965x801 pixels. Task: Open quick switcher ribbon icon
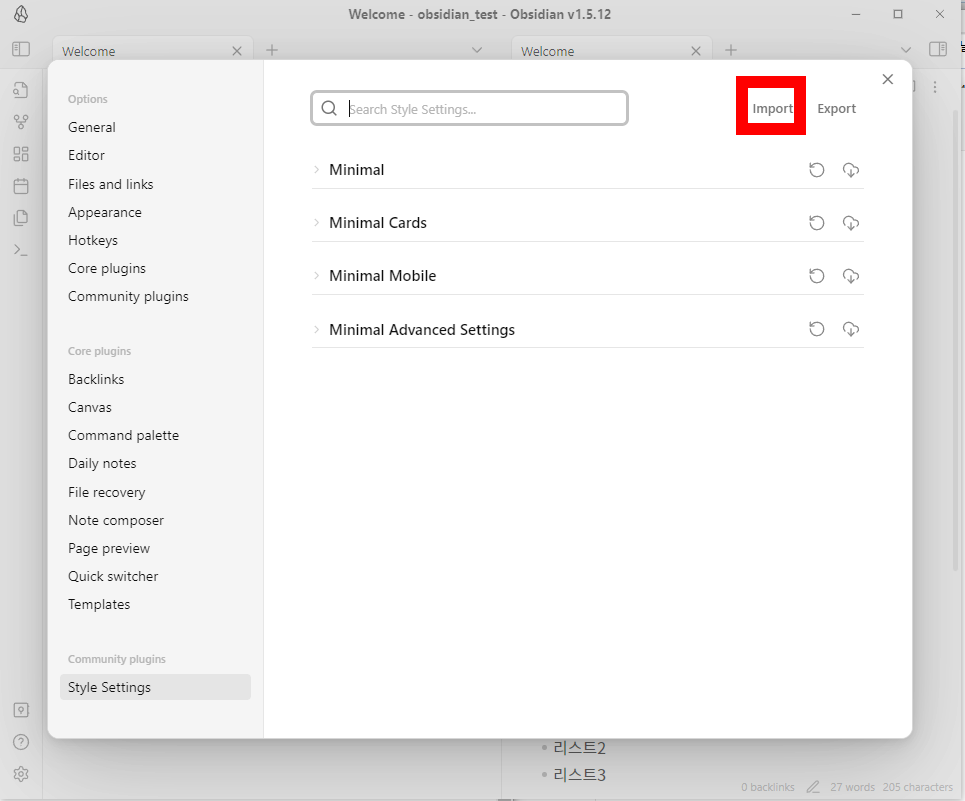pyautogui.click(x=21, y=90)
